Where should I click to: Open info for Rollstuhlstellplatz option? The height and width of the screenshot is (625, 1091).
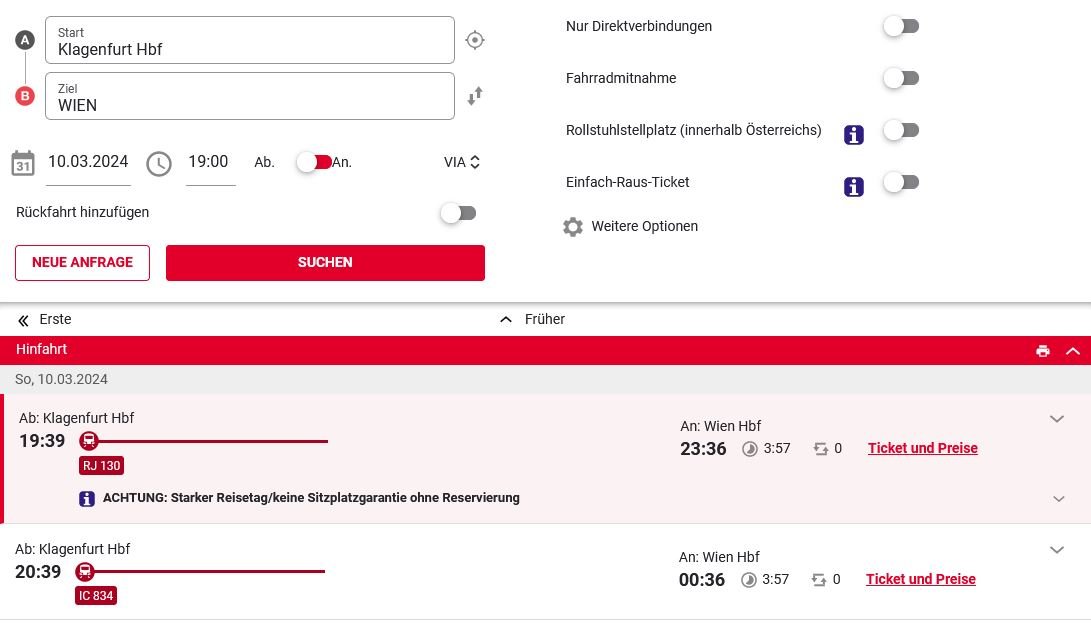tap(854, 134)
